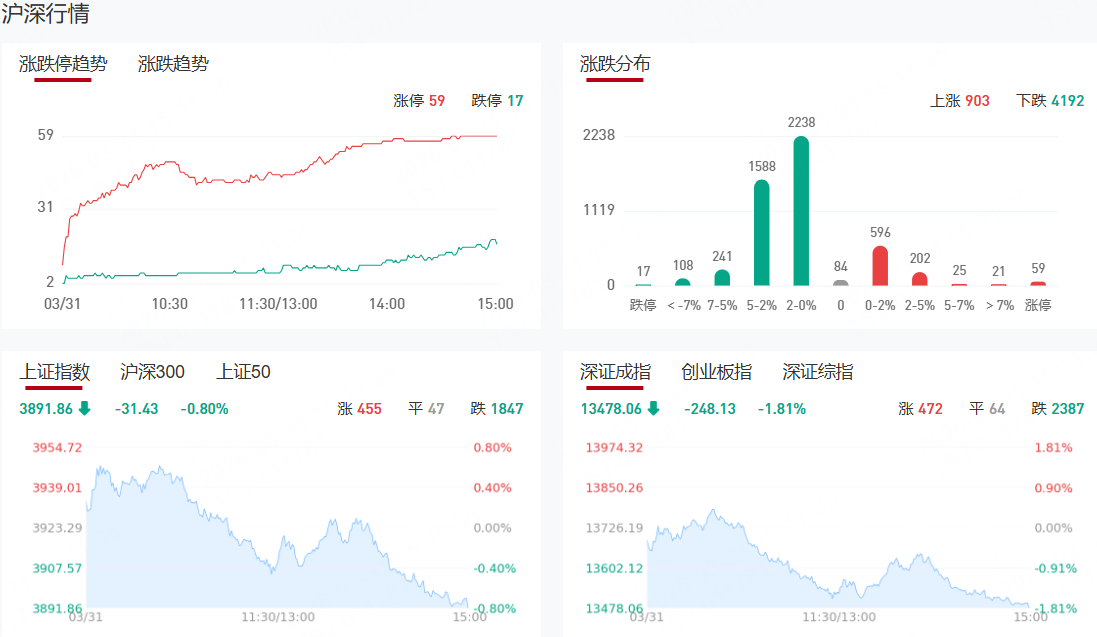Viewport: 1097px width, 637px height.
Task: Select the 上证指数 tab
Action: [x=55, y=372]
